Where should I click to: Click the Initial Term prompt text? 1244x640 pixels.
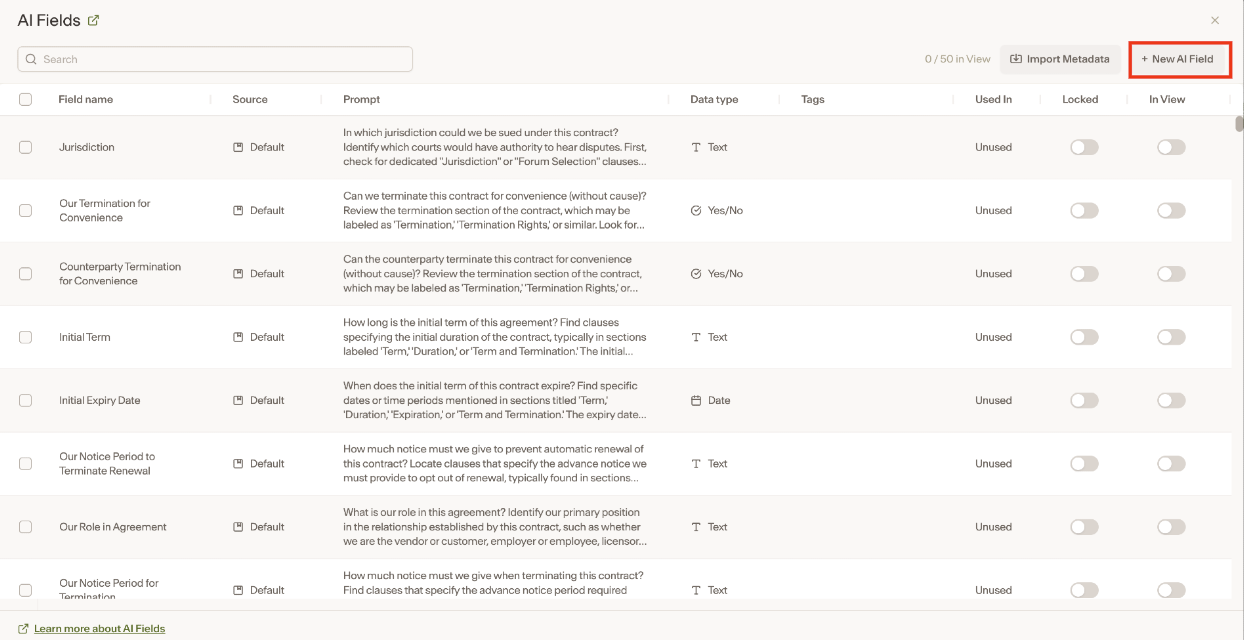click(x=493, y=337)
